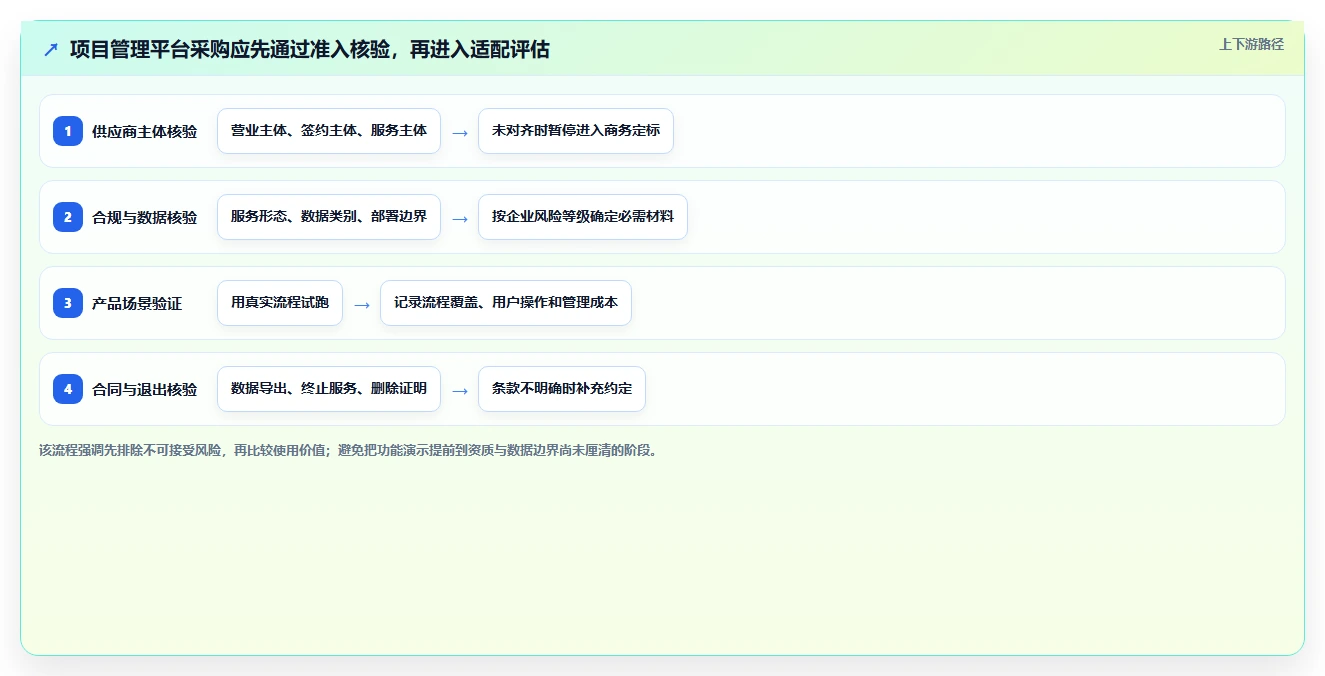Click the 上下游路径 label in the header

[1251, 44]
